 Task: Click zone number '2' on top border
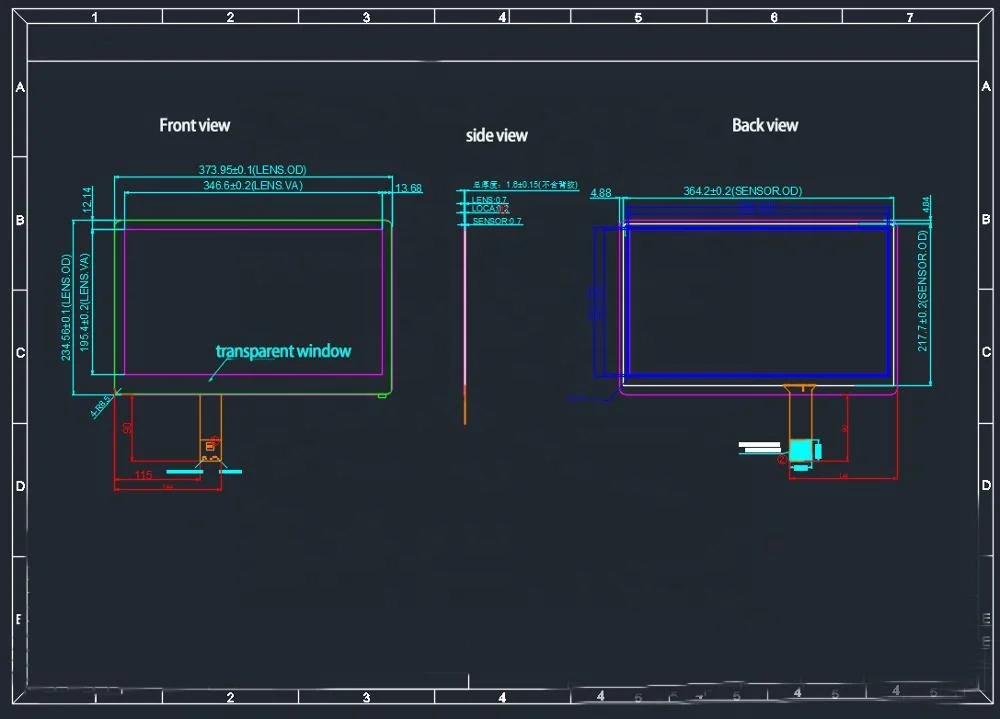[x=230, y=17]
